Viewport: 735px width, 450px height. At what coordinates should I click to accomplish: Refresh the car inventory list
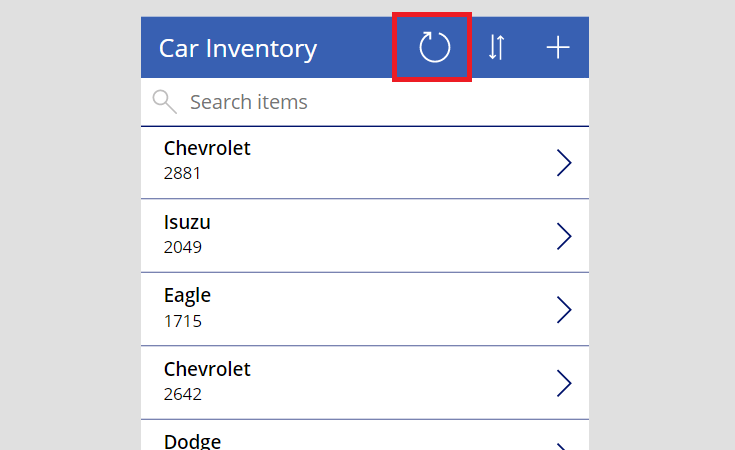click(x=435, y=47)
